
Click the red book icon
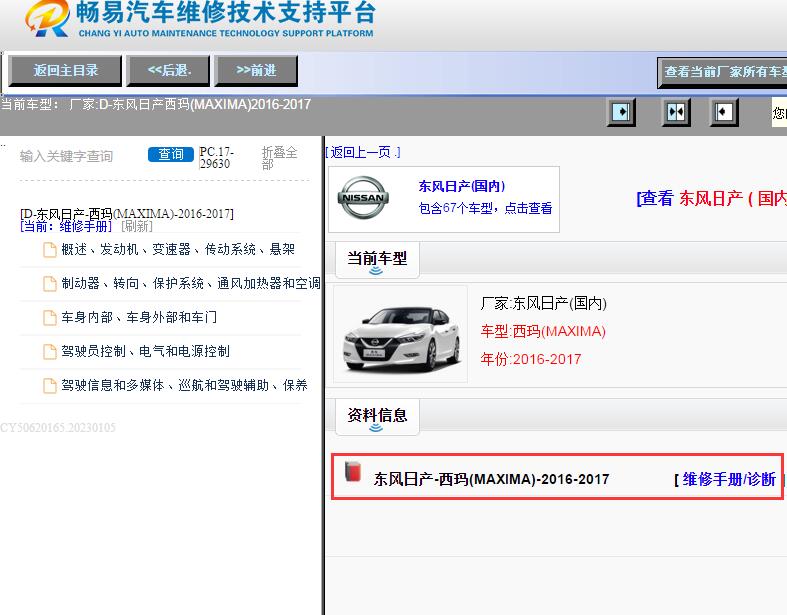point(353,471)
